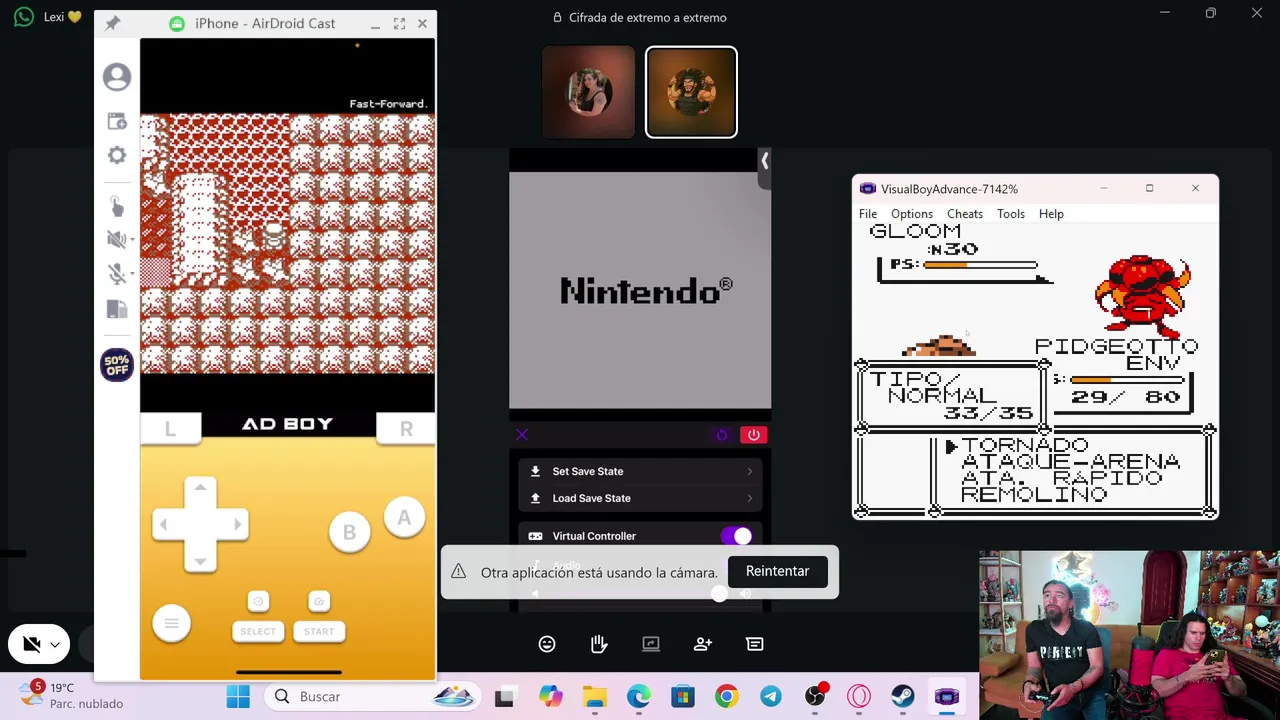The height and width of the screenshot is (720, 1280).
Task: Tap the A button on virtual gamepad
Action: click(x=404, y=518)
